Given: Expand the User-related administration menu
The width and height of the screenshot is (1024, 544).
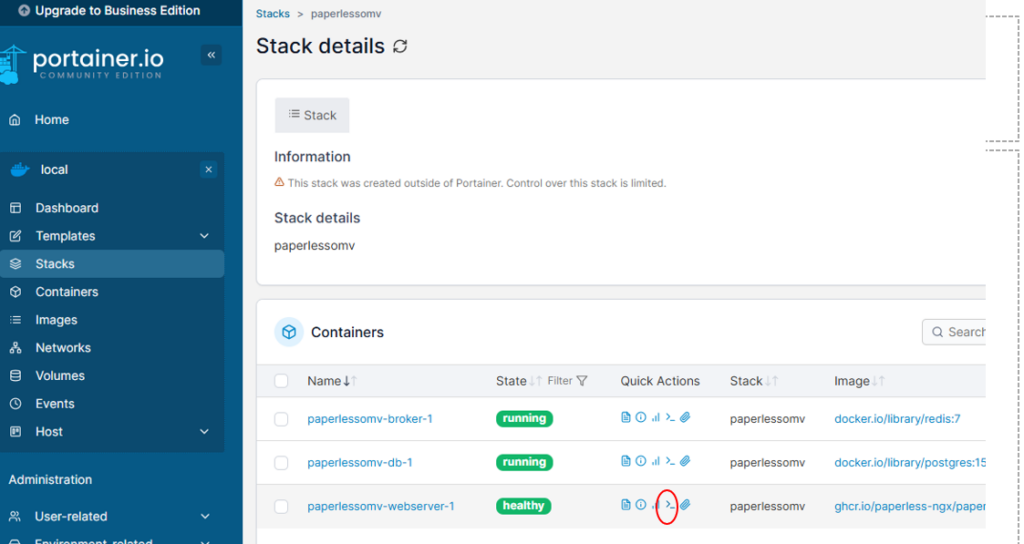Looking at the screenshot, I should click(112, 516).
